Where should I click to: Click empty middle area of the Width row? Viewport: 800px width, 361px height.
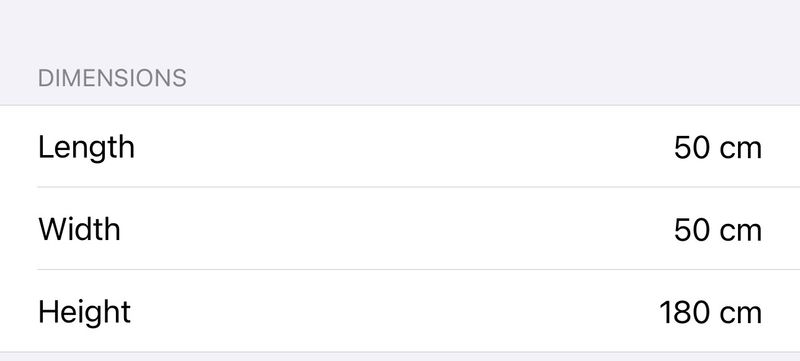[x=400, y=228]
